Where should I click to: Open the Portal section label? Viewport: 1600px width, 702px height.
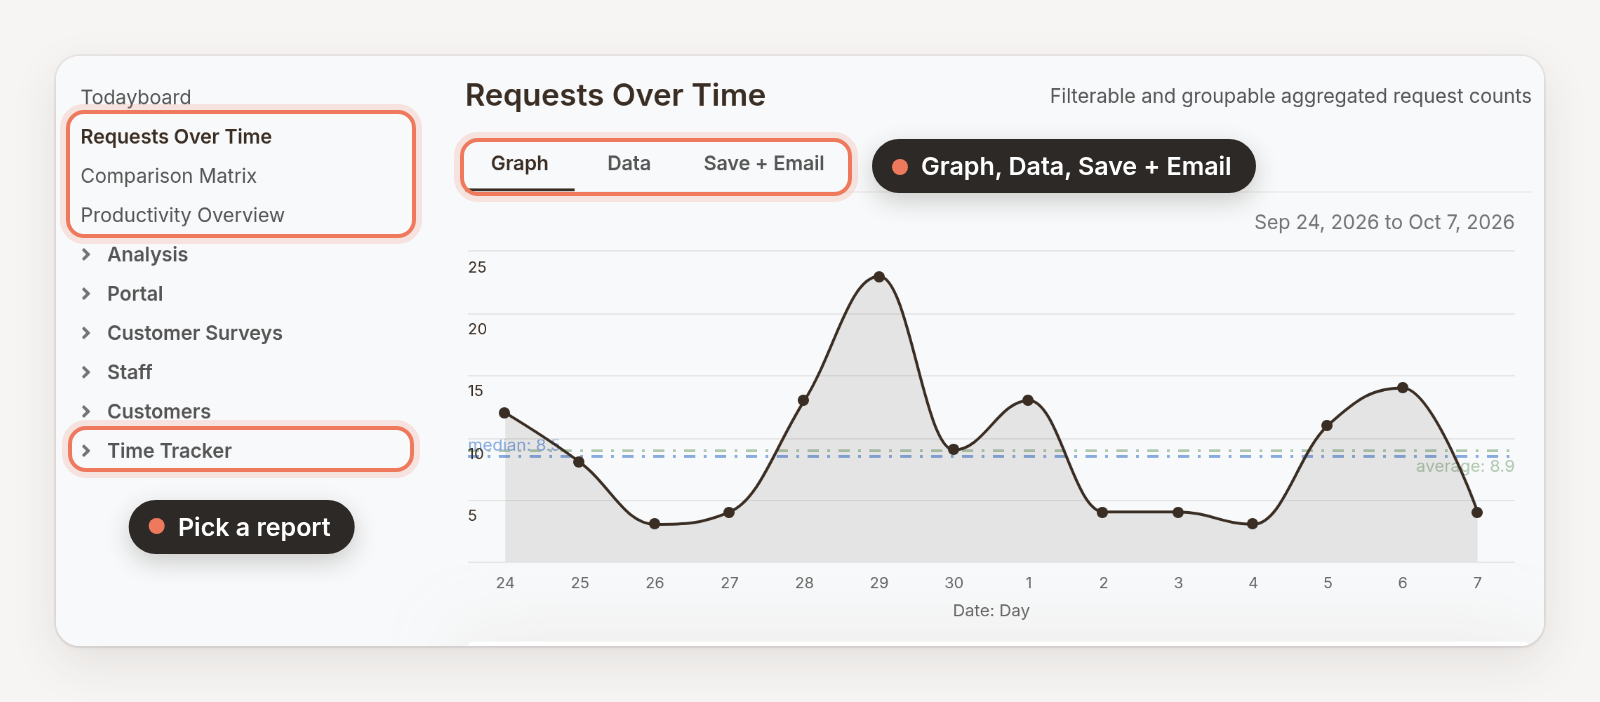click(135, 294)
